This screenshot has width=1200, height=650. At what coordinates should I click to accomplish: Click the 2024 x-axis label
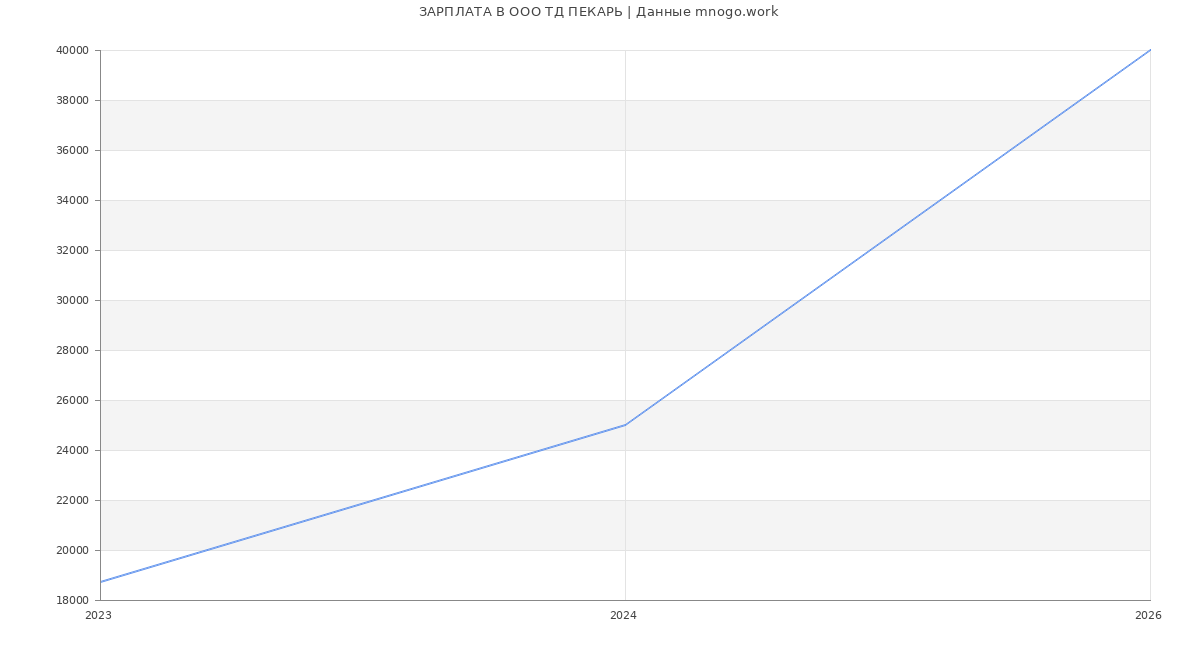(x=623, y=616)
